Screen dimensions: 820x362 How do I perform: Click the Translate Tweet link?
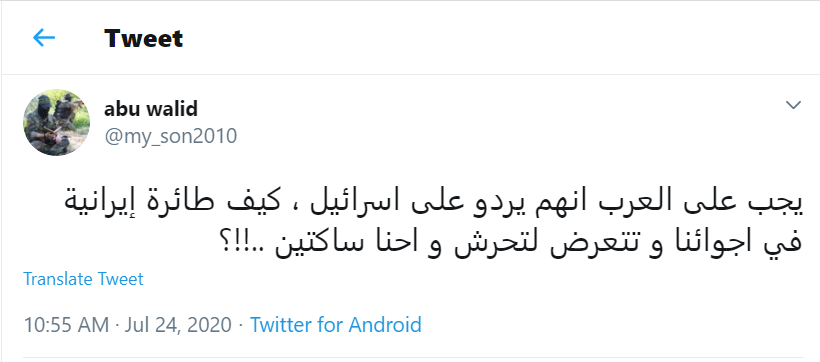pyautogui.click(x=83, y=279)
